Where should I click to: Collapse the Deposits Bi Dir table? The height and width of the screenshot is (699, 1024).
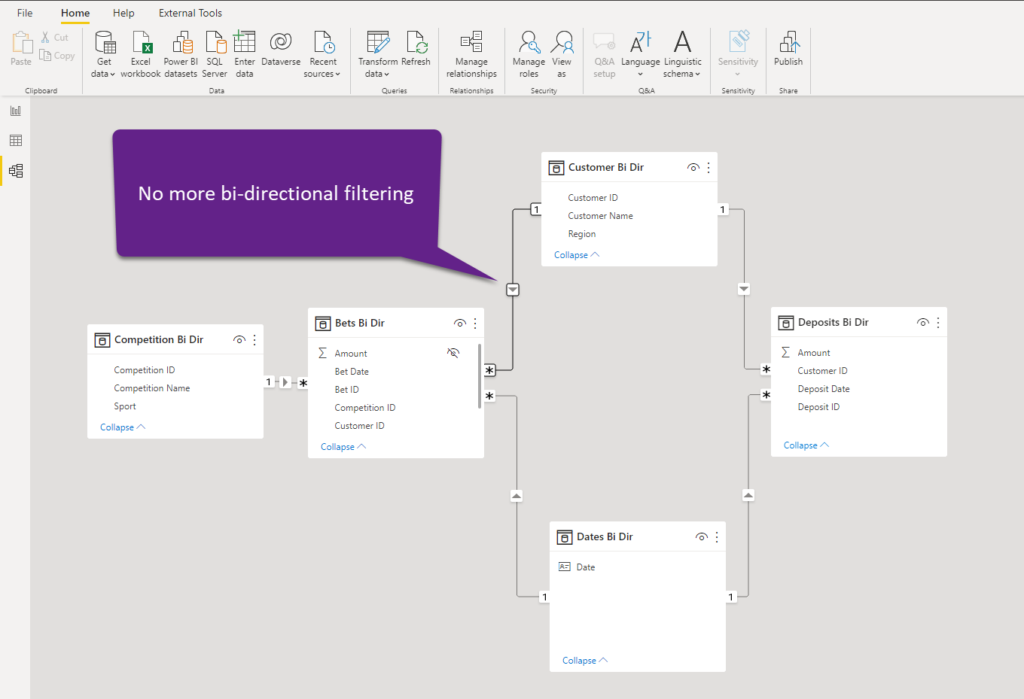(806, 445)
